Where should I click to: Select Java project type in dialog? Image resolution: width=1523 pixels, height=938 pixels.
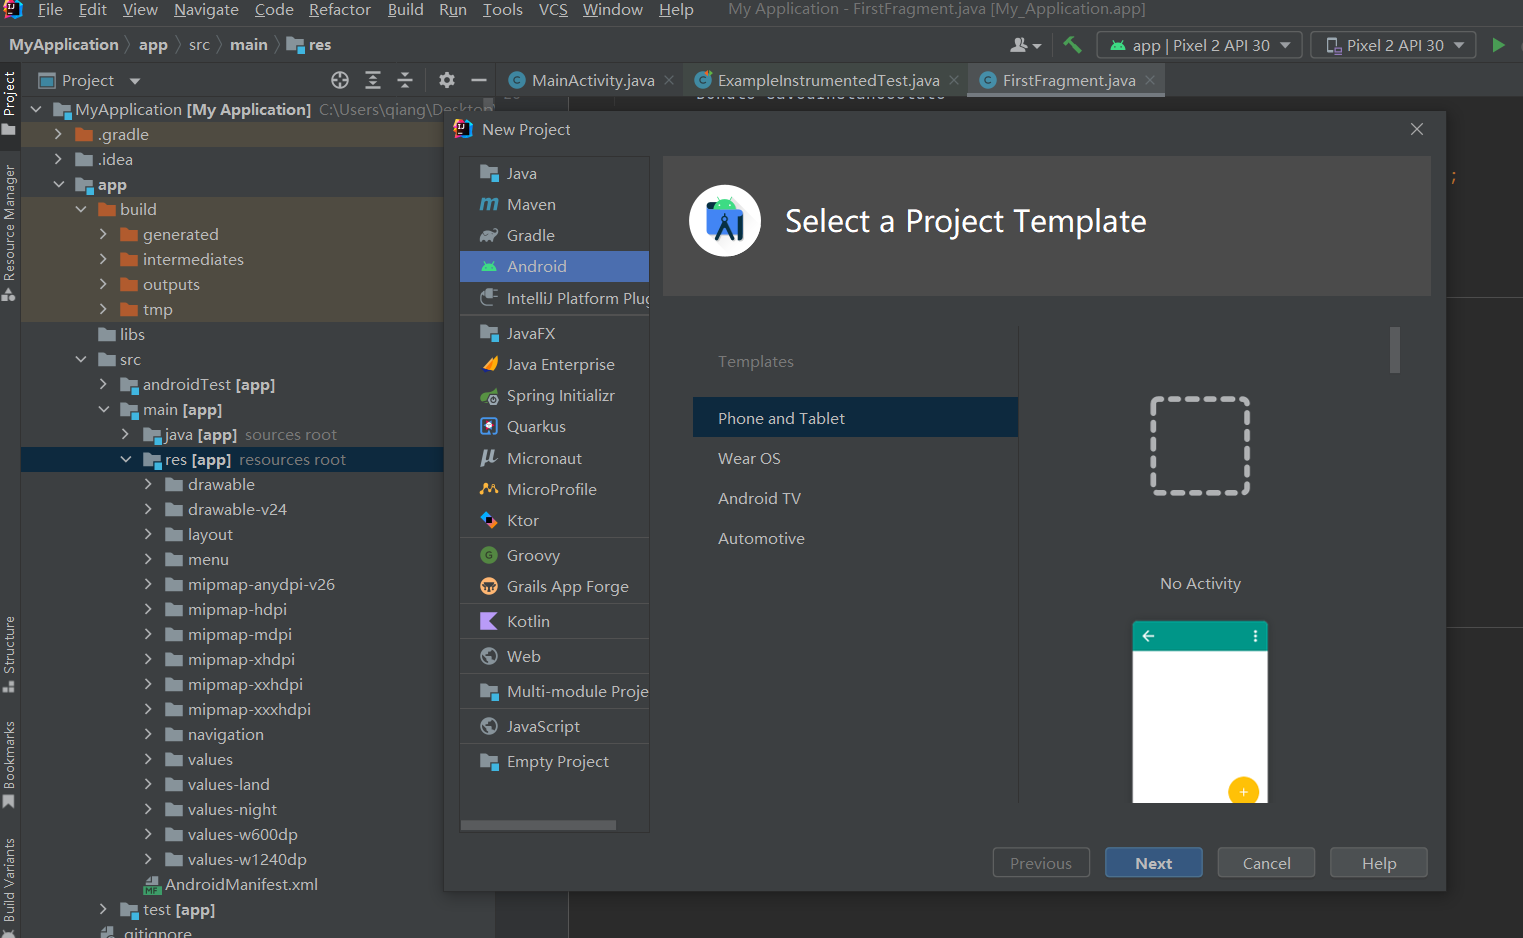pyautogui.click(x=554, y=173)
